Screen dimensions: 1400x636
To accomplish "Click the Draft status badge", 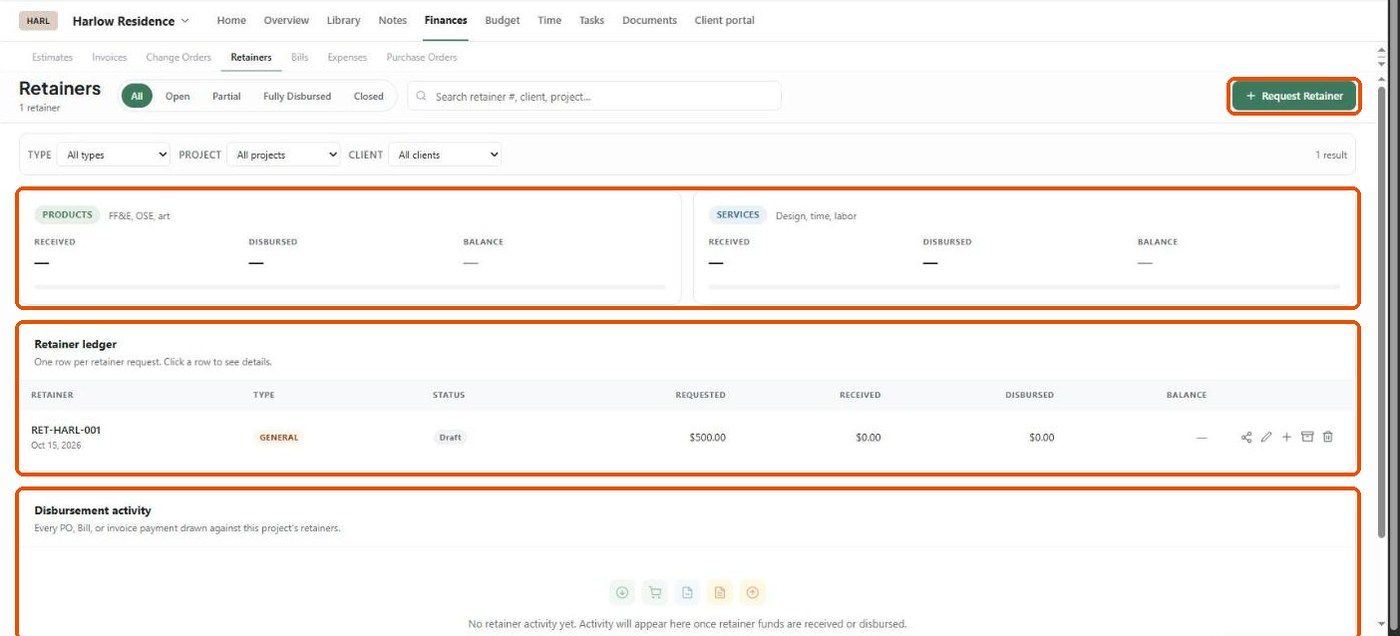I will coord(450,437).
